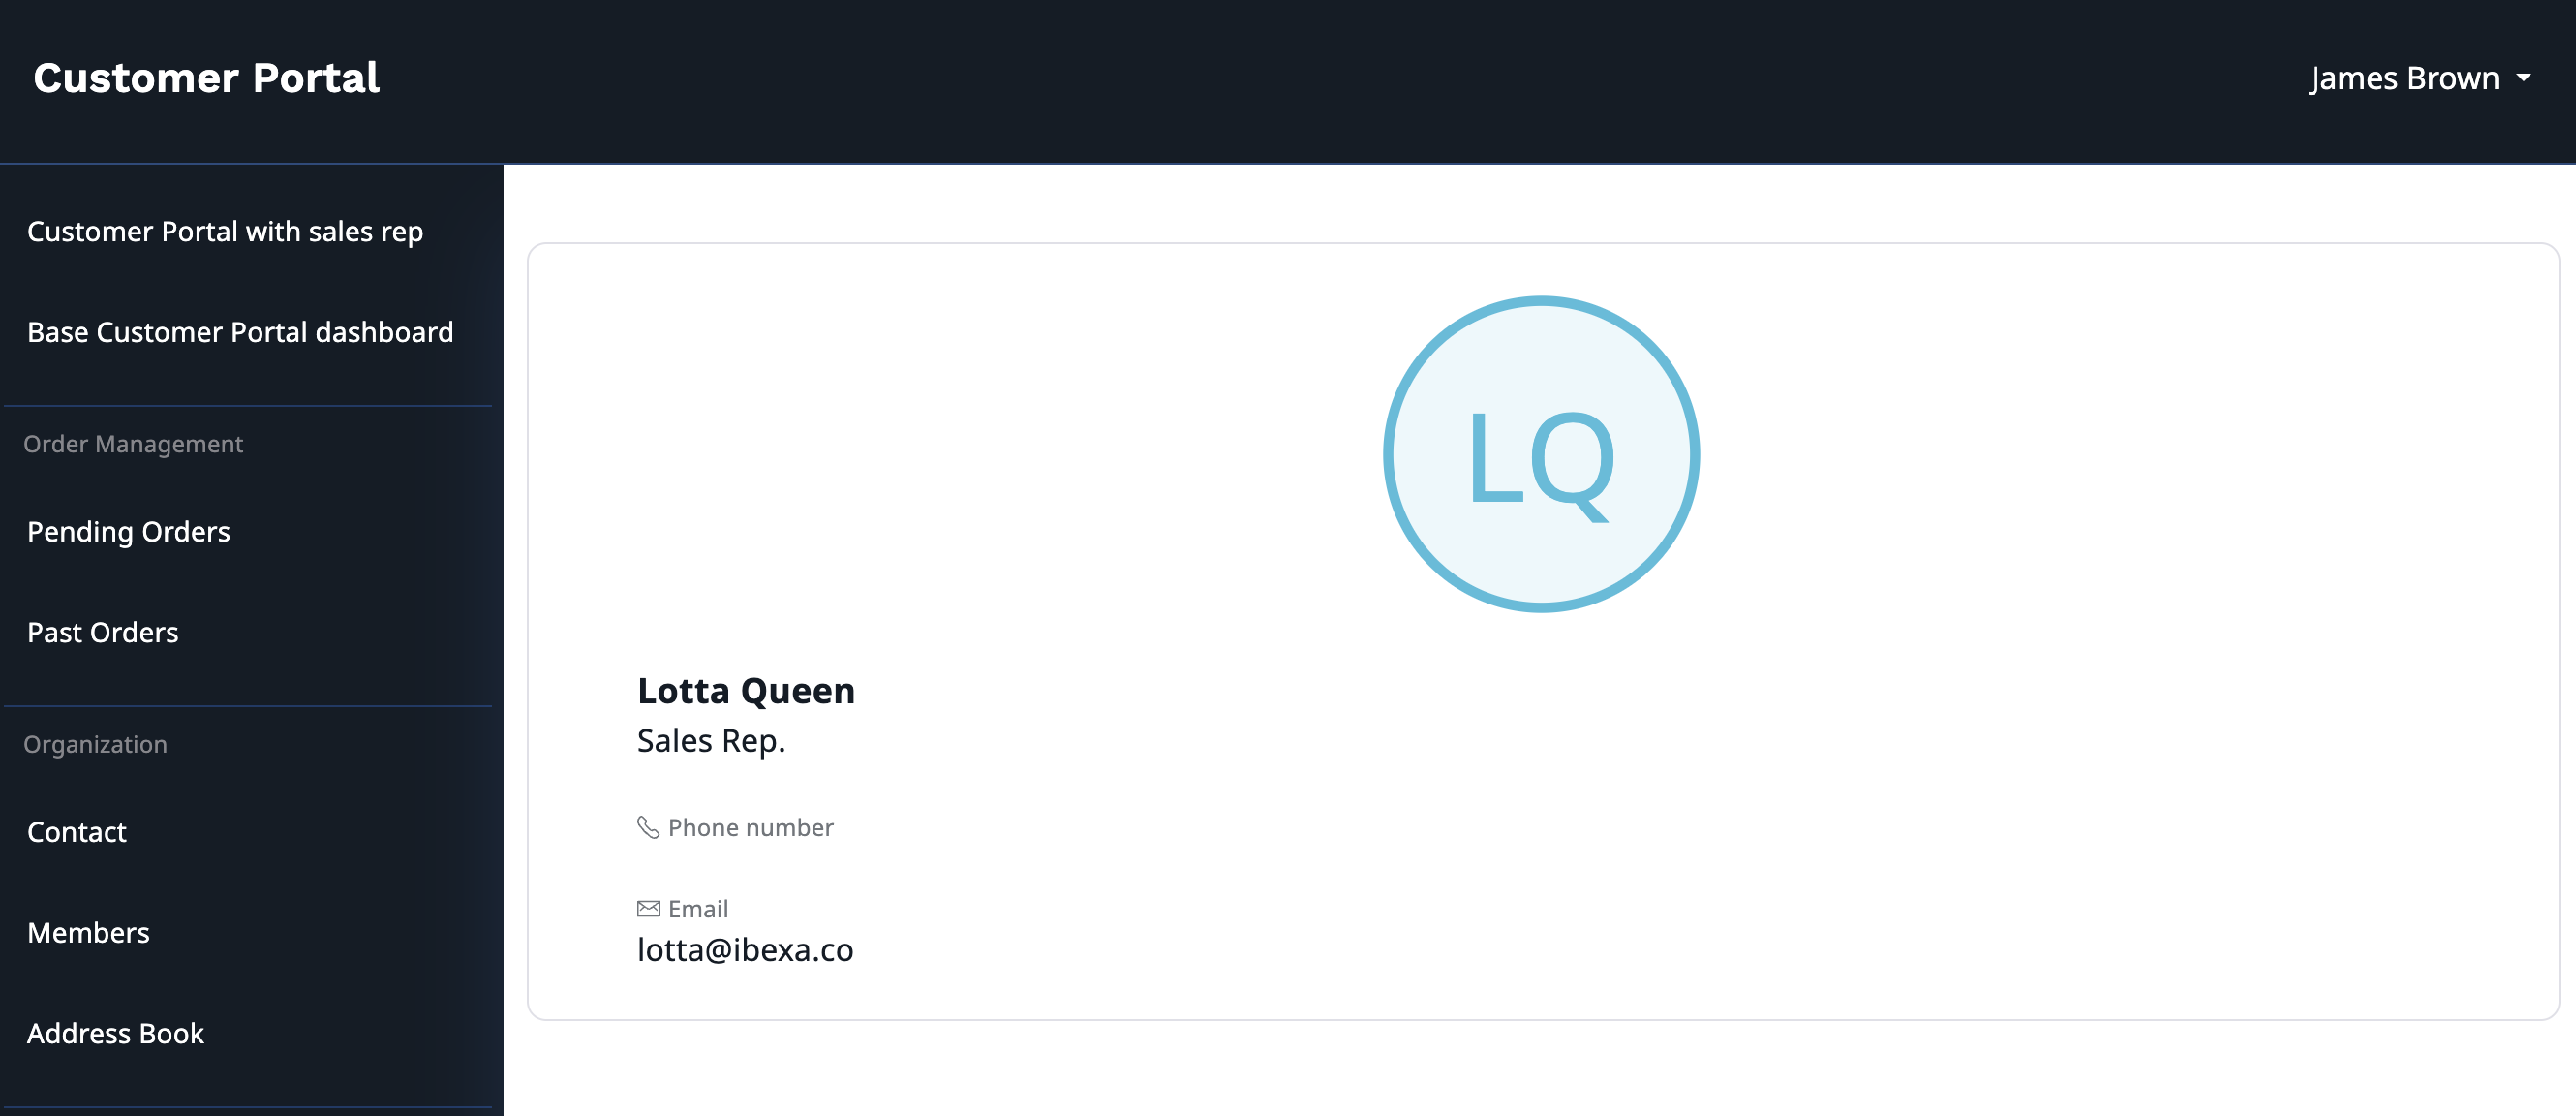The width and height of the screenshot is (2576, 1116).
Task: Expand the Organization section
Action: point(94,743)
